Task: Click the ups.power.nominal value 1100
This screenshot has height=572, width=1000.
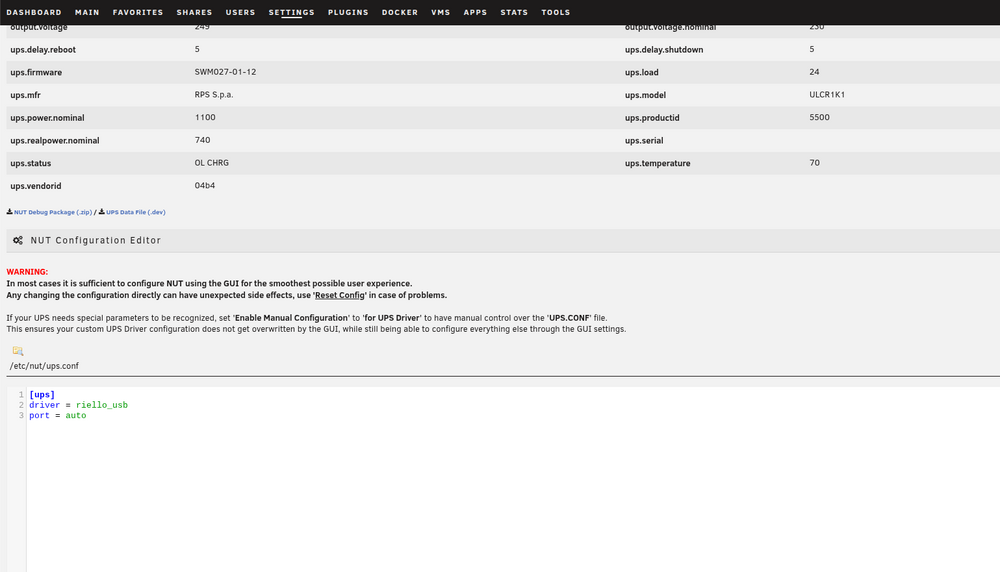Action: pos(205,117)
